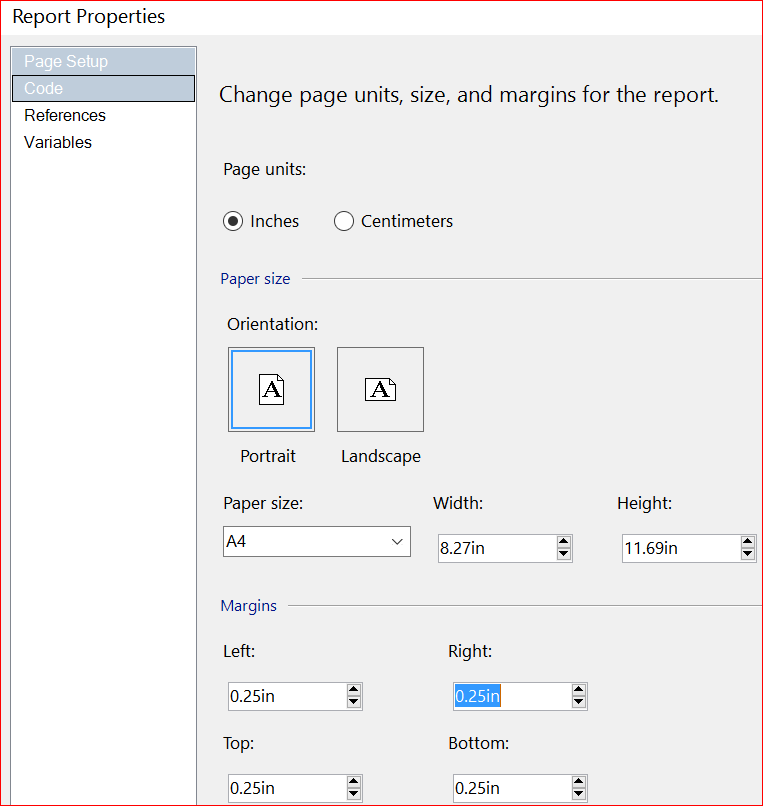Open the Page Setup section
The height and width of the screenshot is (806, 763).
(66, 61)
